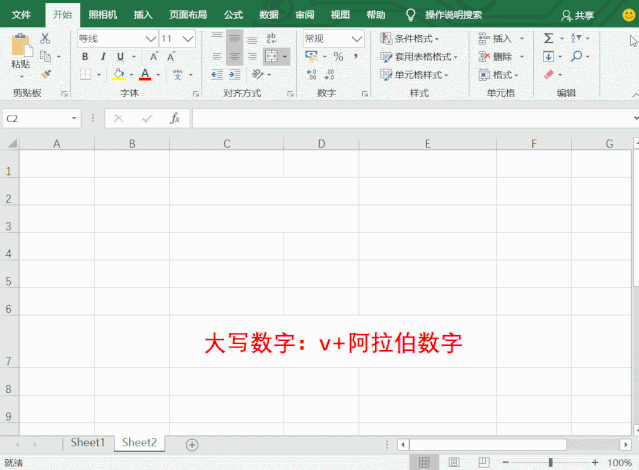Switch to 视图 View tab

[340, 15]
